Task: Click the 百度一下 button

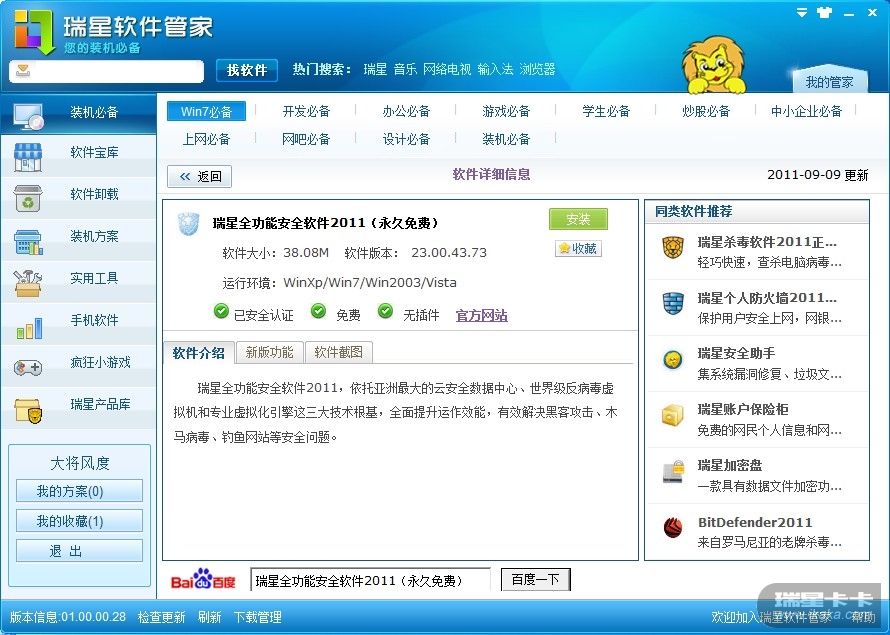Action: [x=535, y=579]
